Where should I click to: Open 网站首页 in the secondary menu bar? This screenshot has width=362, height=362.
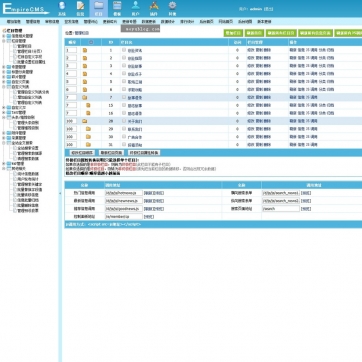coord(226,22)
